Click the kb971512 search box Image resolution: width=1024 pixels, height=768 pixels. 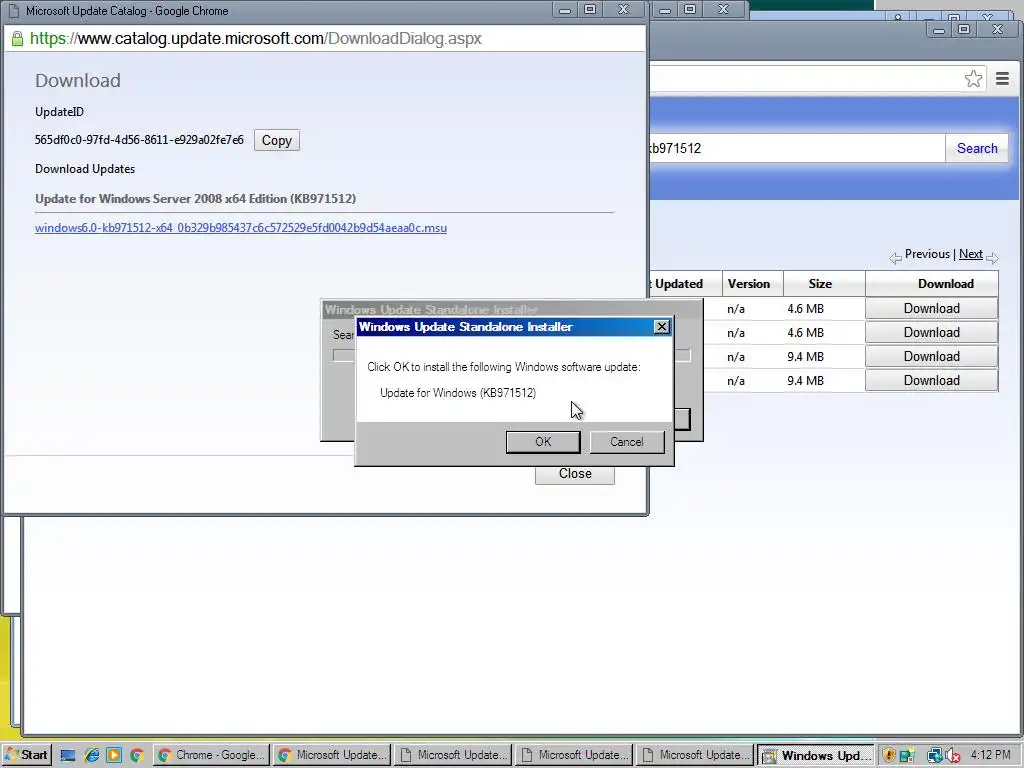click(797, 148)
